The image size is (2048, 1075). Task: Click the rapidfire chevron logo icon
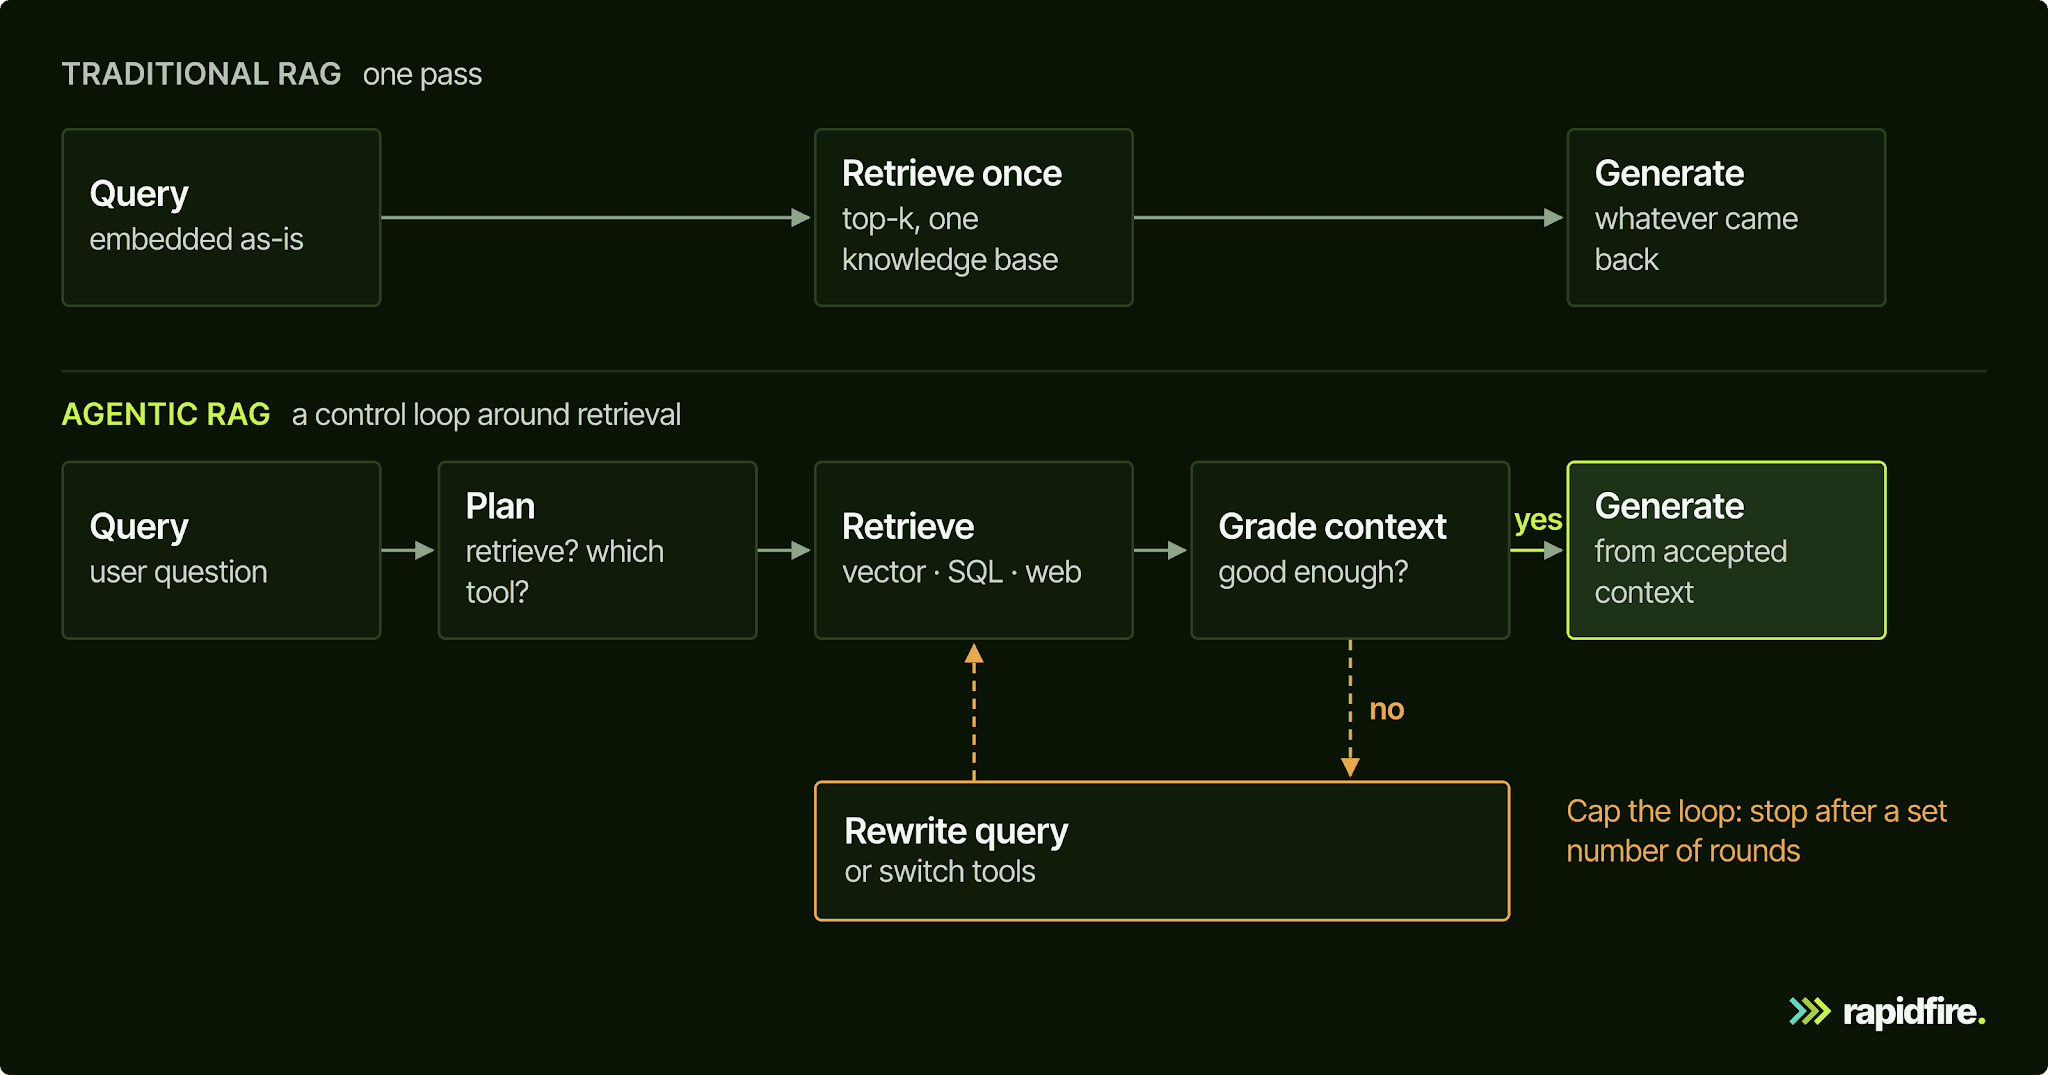[1809, 1012]
